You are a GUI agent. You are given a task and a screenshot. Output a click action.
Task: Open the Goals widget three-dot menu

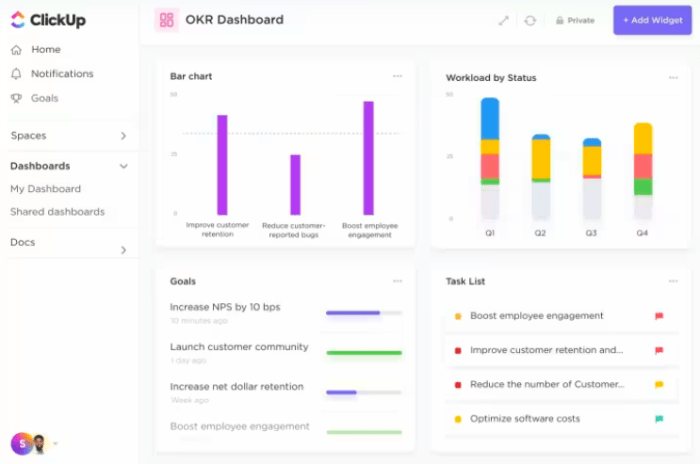click(397, 281)
